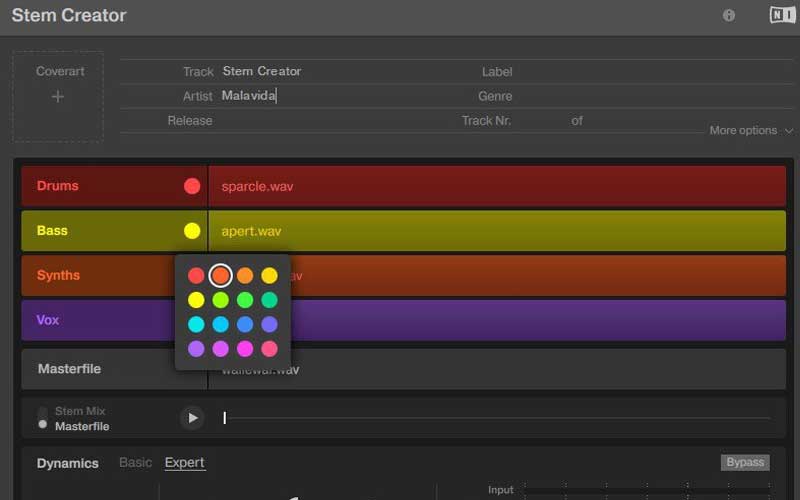The height and width of the screenshot is (500, 800).
Task: Choose the magenta swatch in the palette bottom row
Action: 245,349
